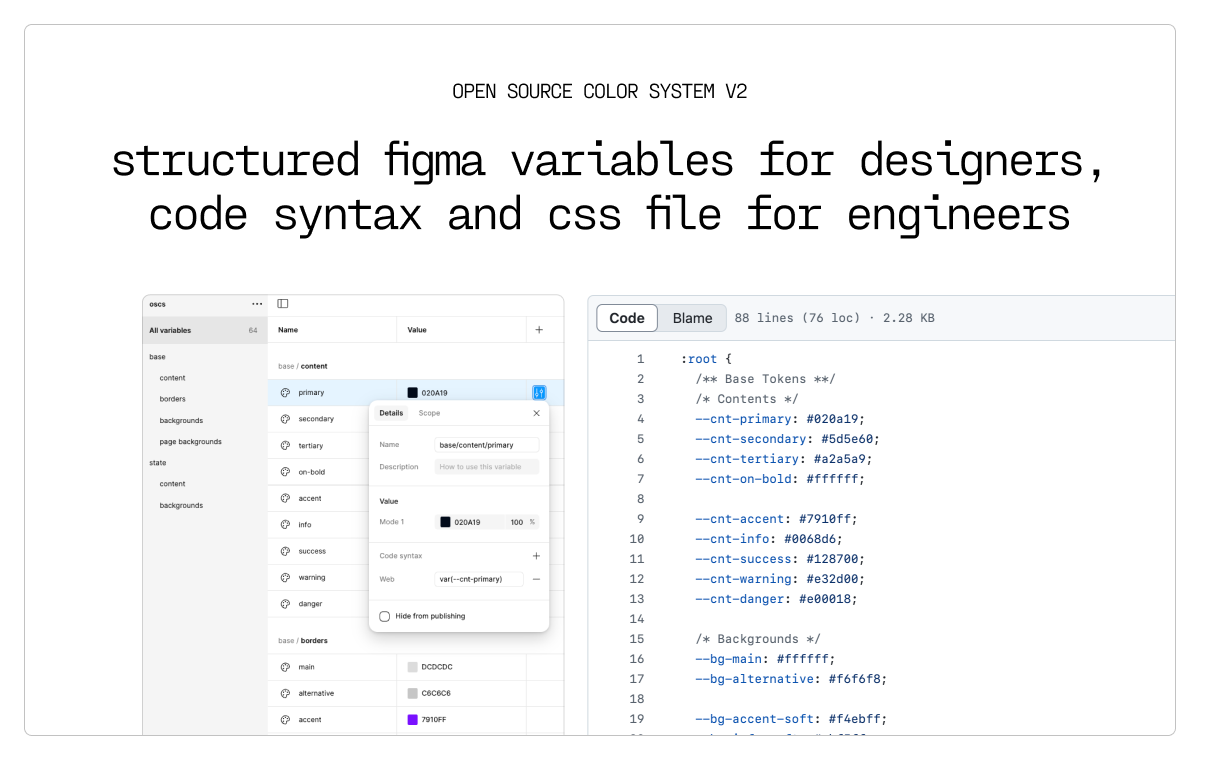Click the color type icon for tertiary
Screen dimensions: 1220x760
coord(285,446)
